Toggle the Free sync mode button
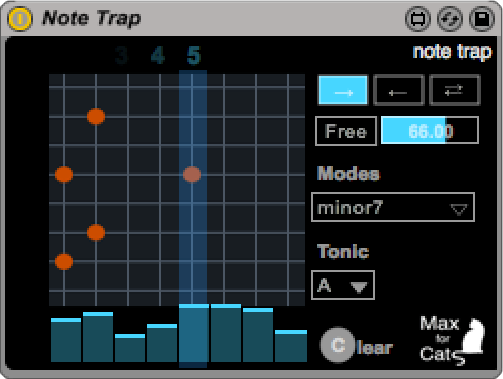The image size is (503, 379). click(x=346, y=131)
